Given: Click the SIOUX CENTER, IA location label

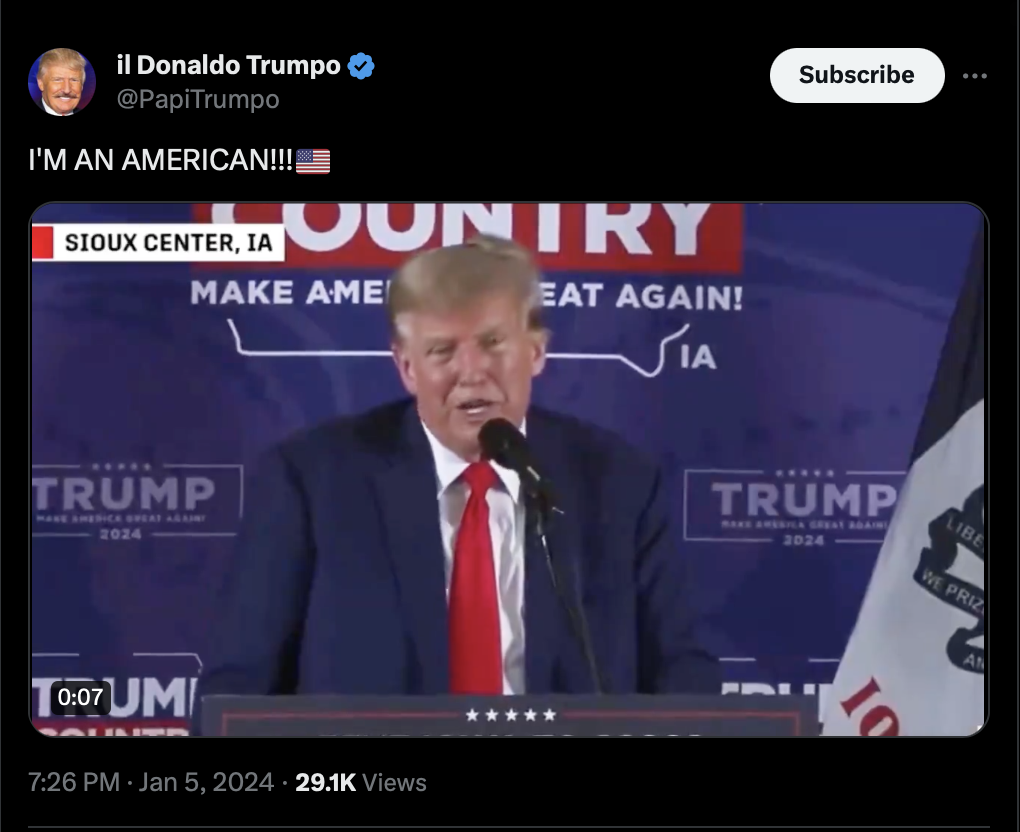Looking at the screenshot, I should point(168,243).
